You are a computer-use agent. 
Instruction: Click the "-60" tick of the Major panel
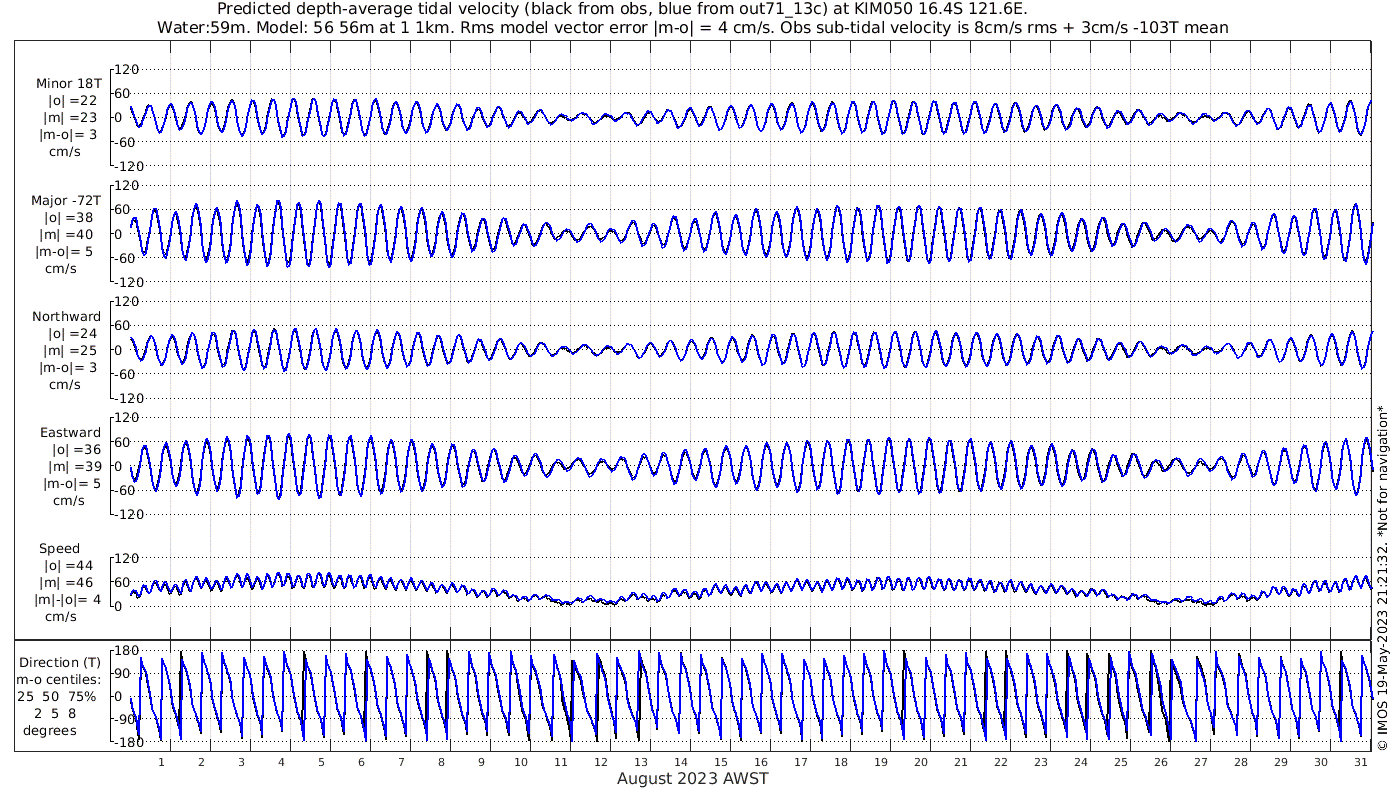126,257
